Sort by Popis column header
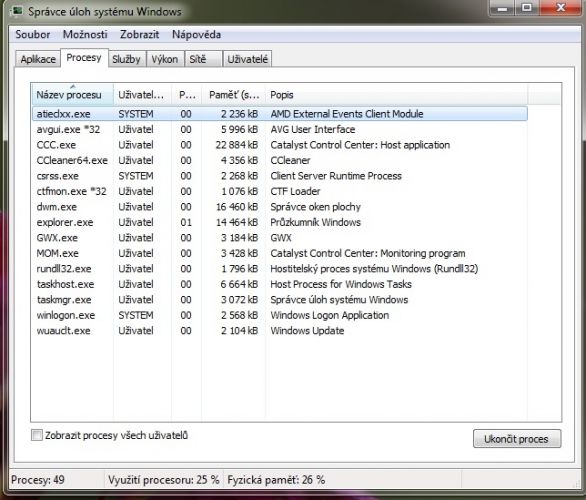The image size is (586, 500). pyautogui.click(x=396, y=95)
